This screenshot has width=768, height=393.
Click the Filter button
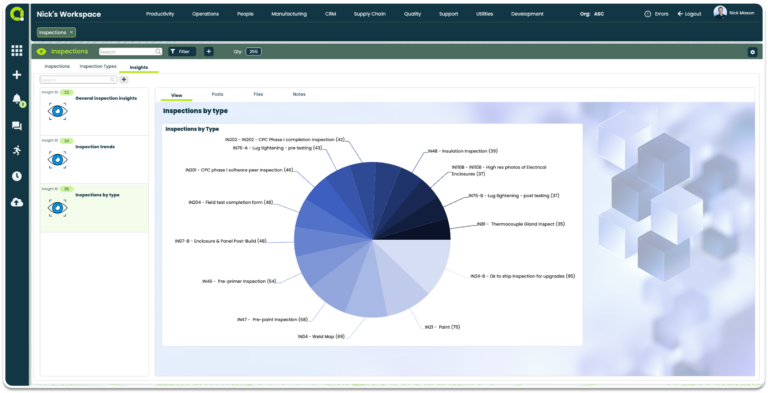point(182,51)
